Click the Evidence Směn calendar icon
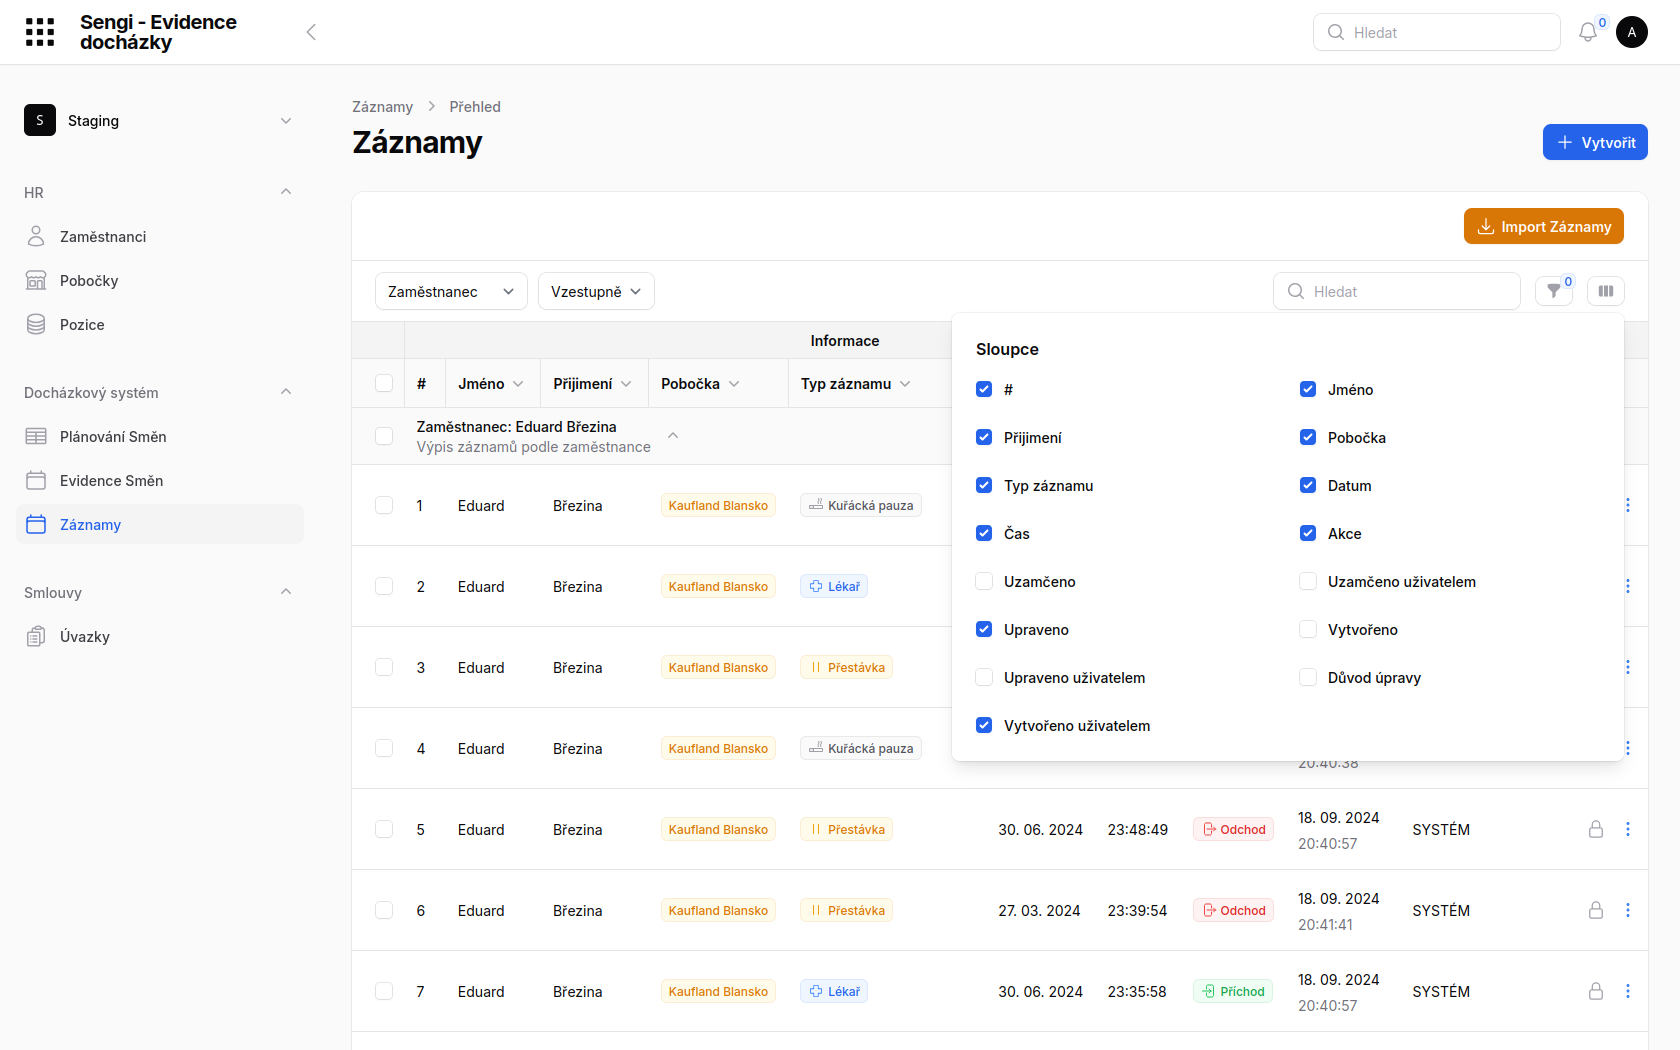This screenshot has width=1680, height=1050. (36, 480)
